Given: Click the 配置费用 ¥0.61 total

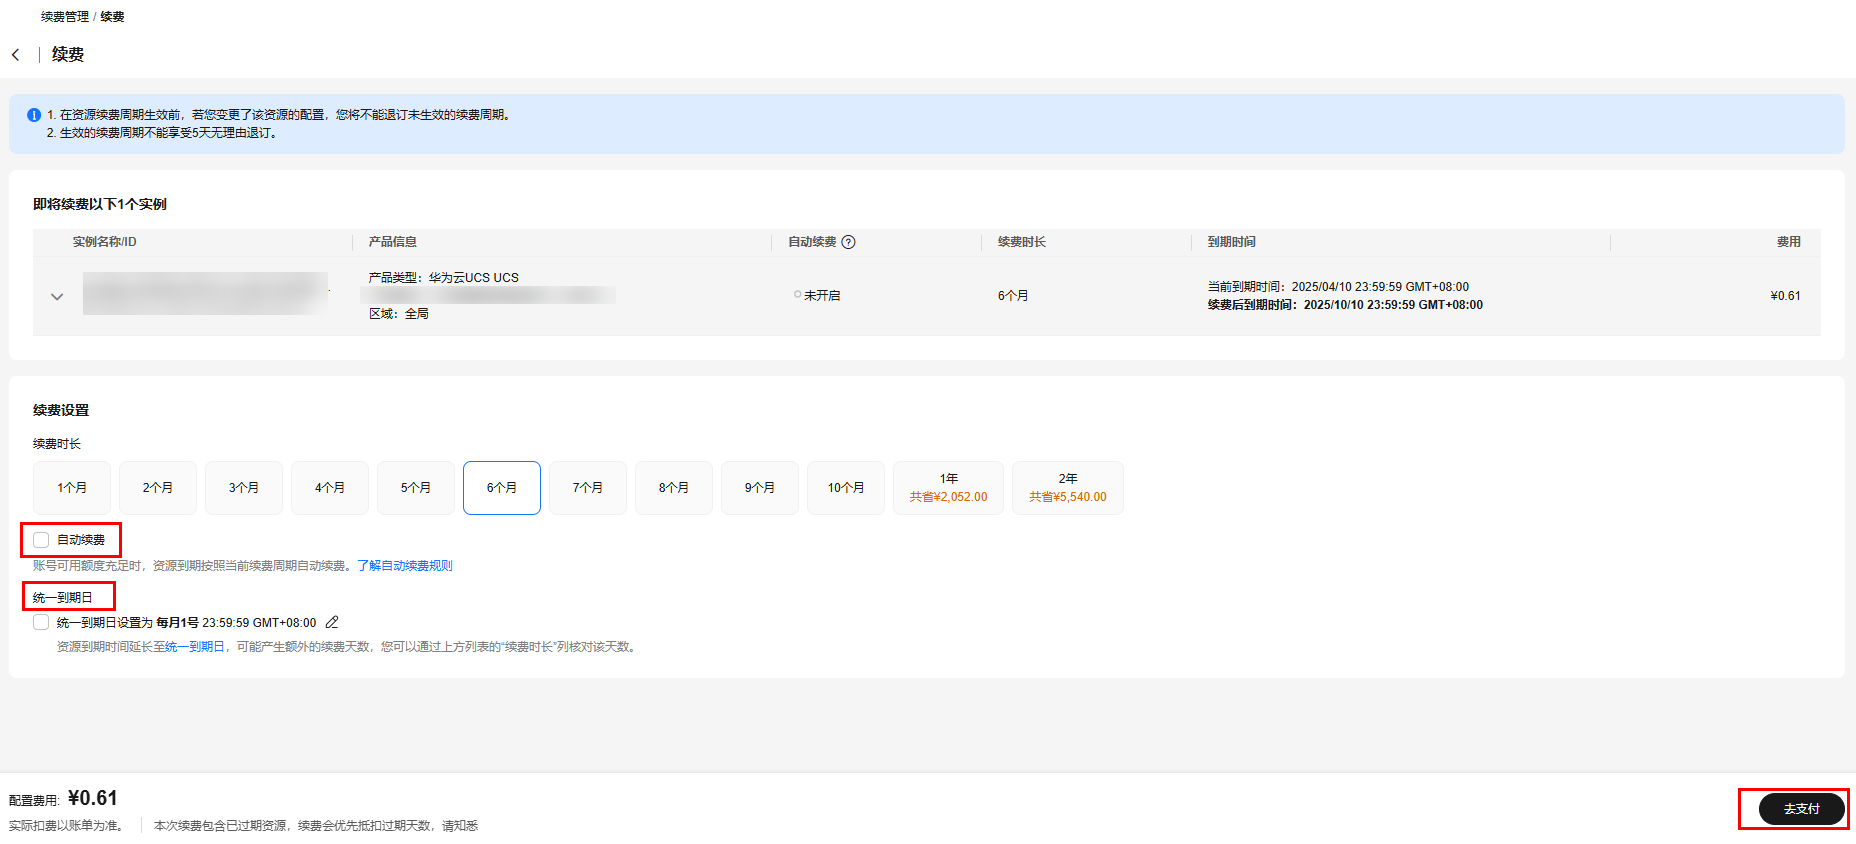Looking at the screenshot, I should tap(63, 799).
